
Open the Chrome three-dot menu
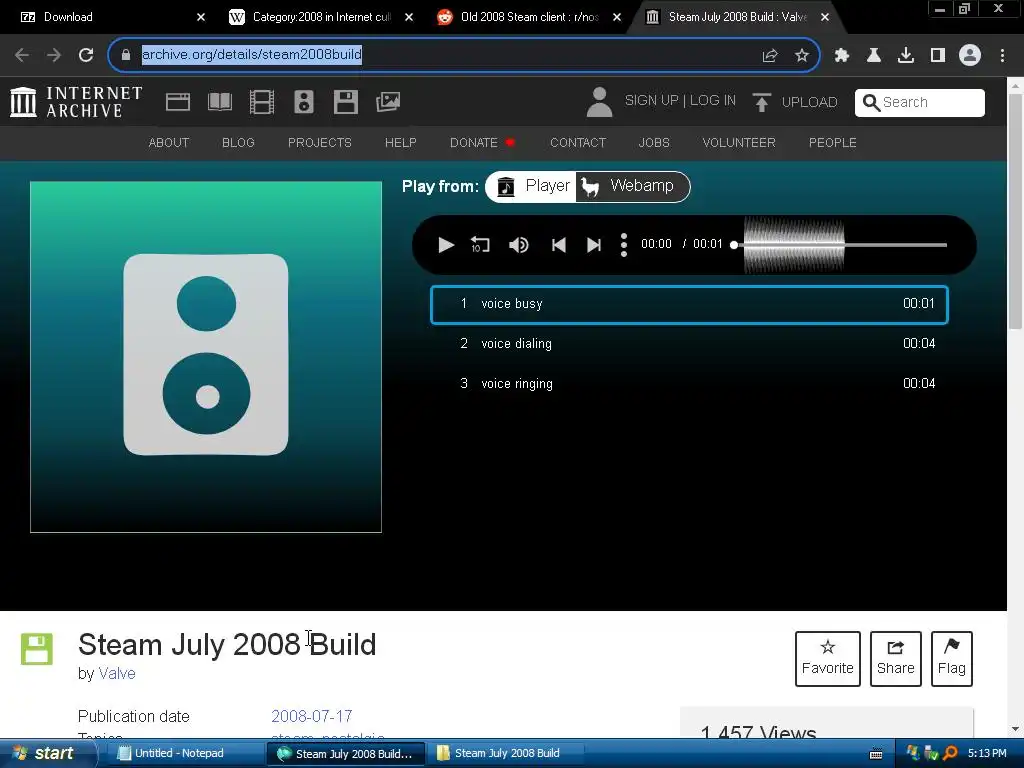tap(1002, 56)
